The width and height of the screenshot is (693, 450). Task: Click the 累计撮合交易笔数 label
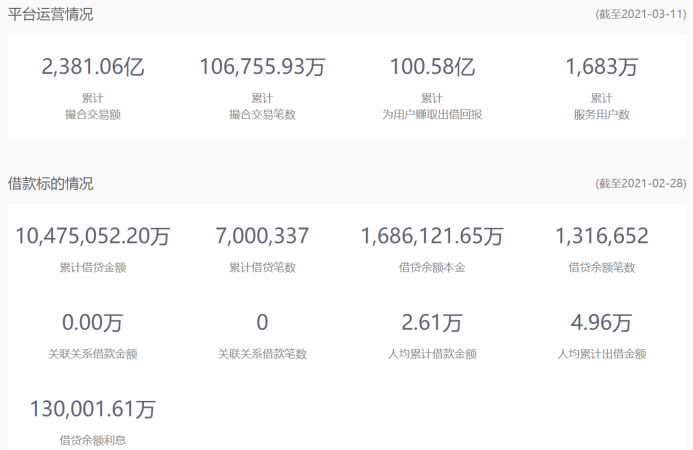coord(262,107)
